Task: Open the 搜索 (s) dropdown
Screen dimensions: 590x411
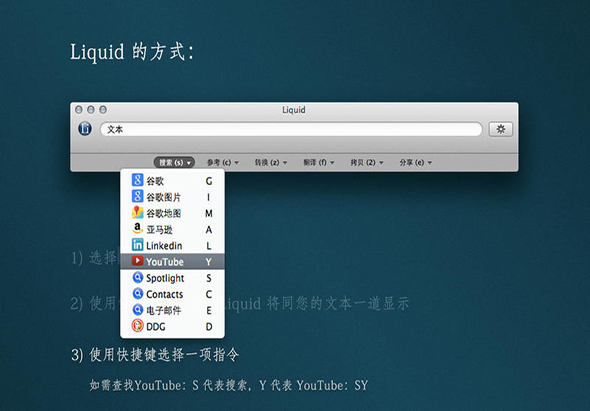Action: coord(174,162)
